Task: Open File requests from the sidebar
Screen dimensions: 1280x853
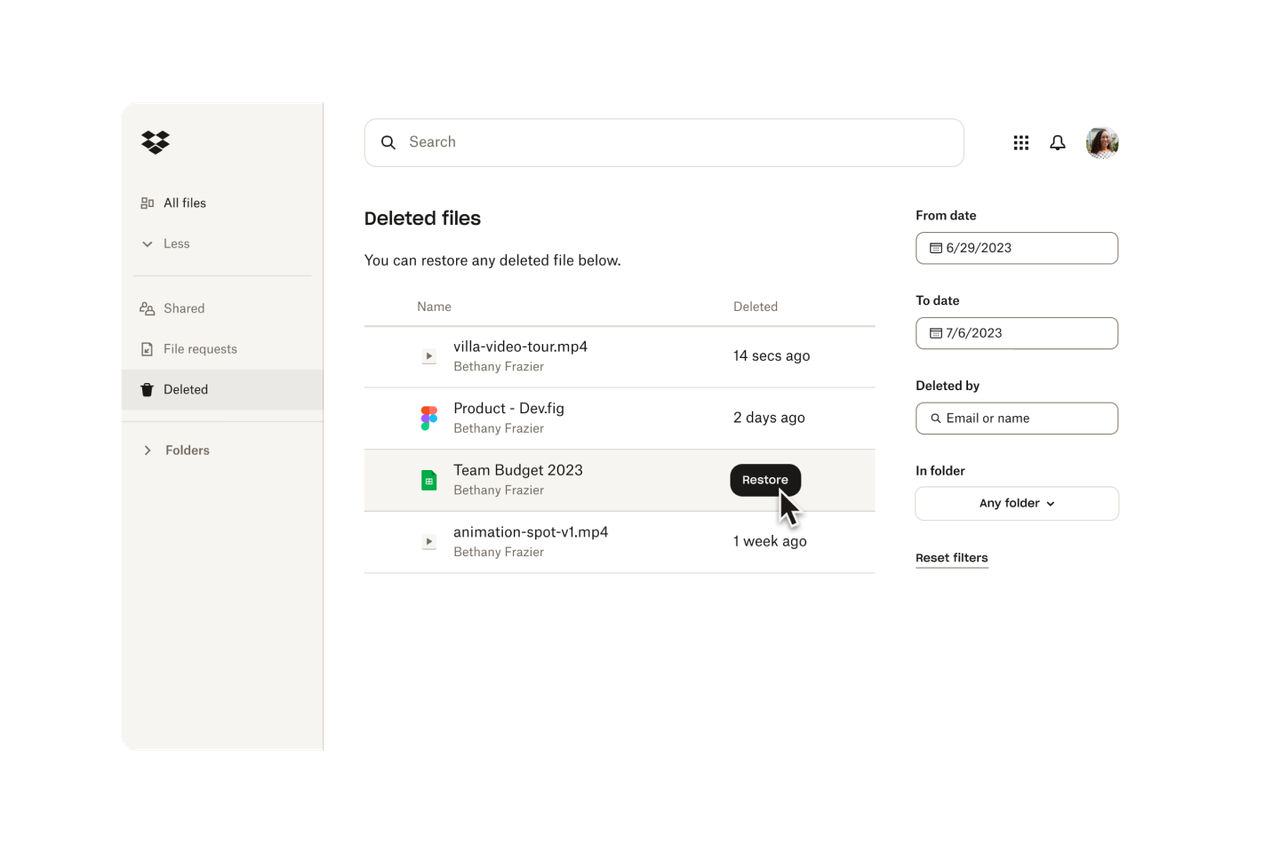Action: 200,348
